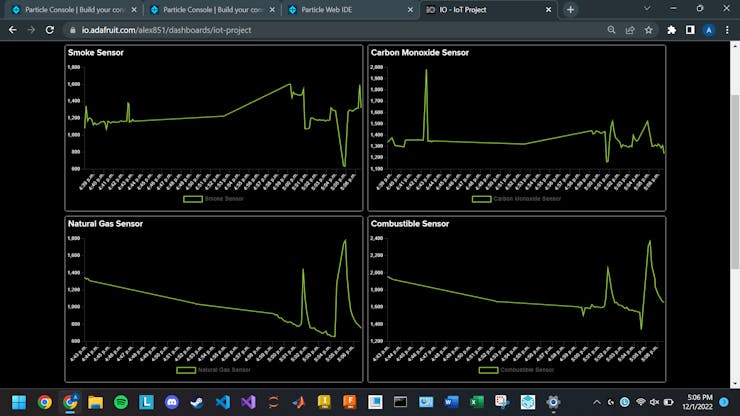Click the muted volume tray icon
Image resolution: width=740 pixels, height=416 pixels.
coord(654,402)
